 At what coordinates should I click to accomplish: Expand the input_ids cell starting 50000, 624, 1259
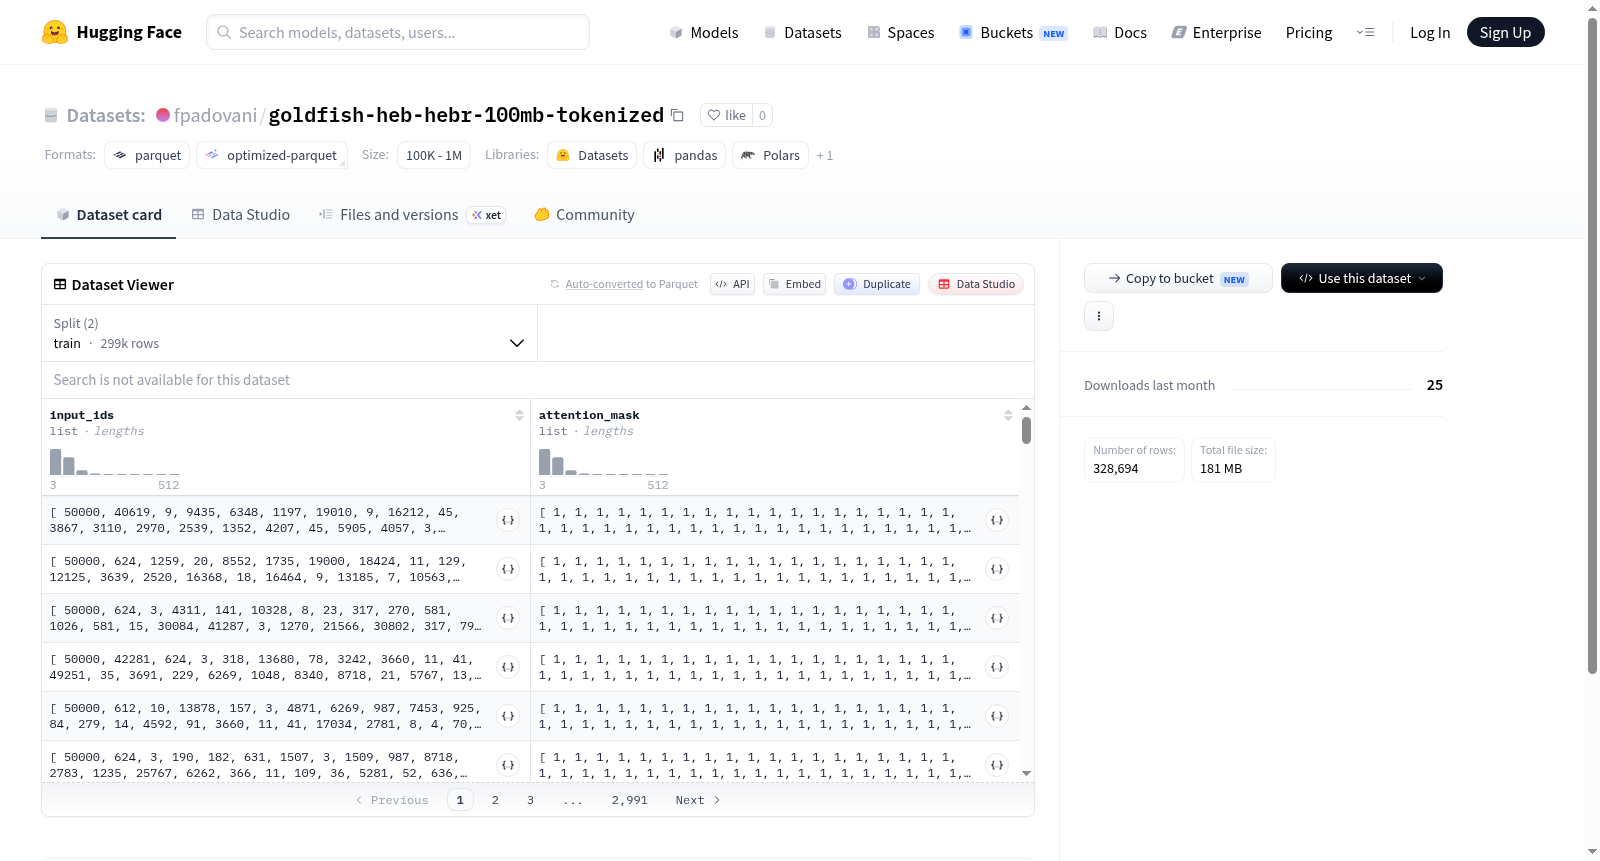click(508, 569)
